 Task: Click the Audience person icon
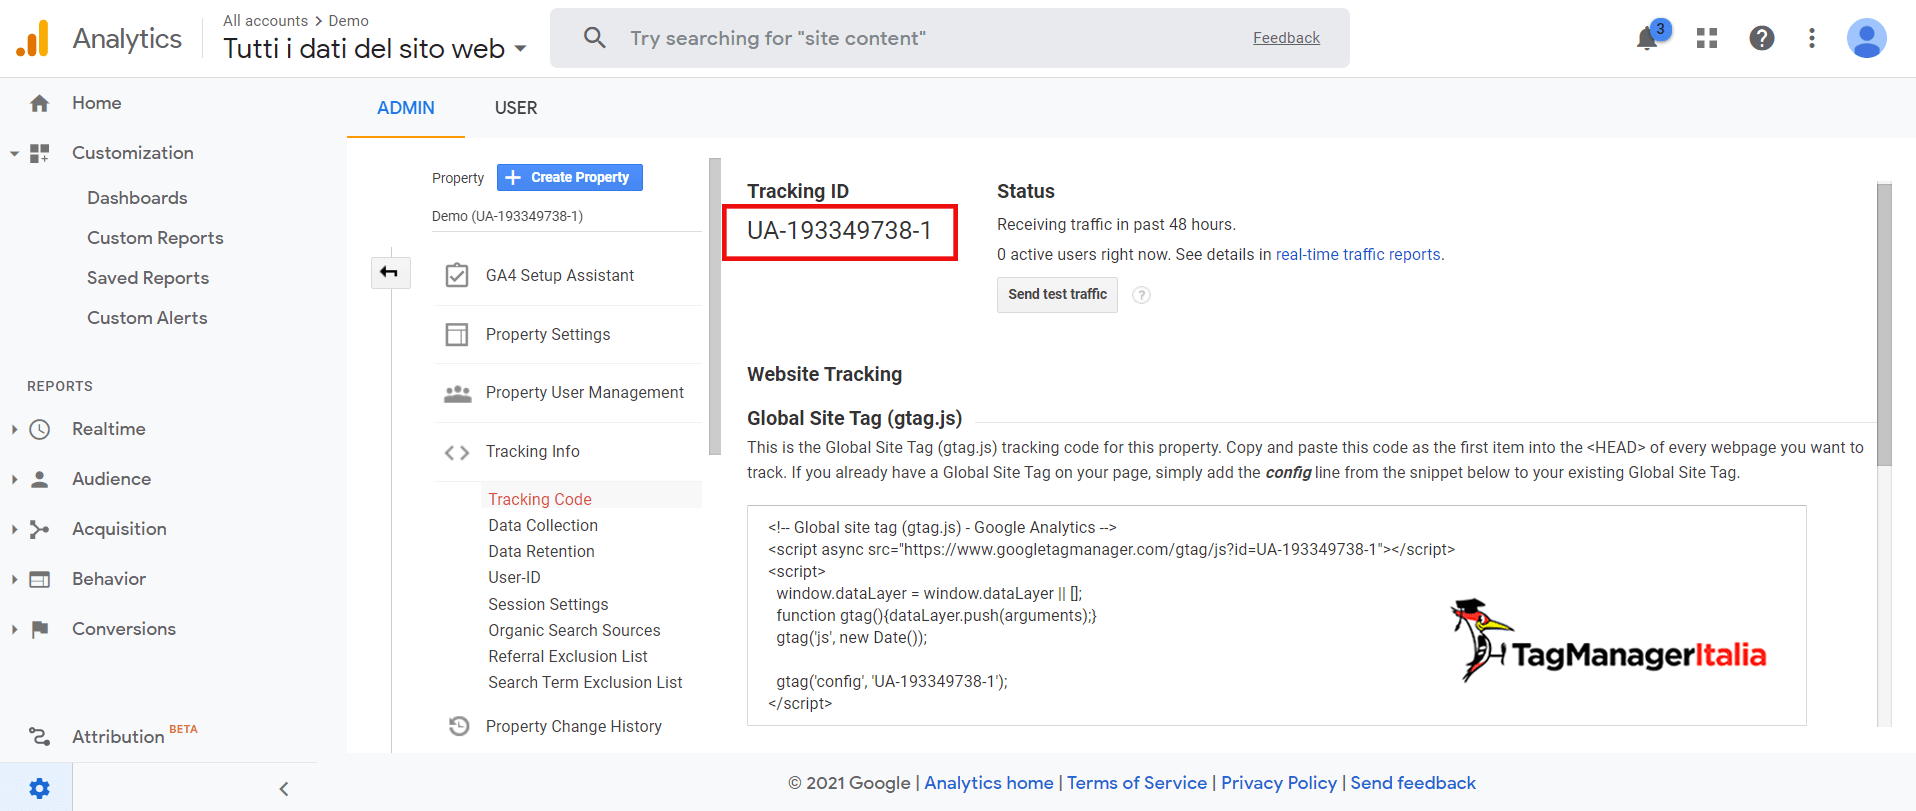point(40,479)
